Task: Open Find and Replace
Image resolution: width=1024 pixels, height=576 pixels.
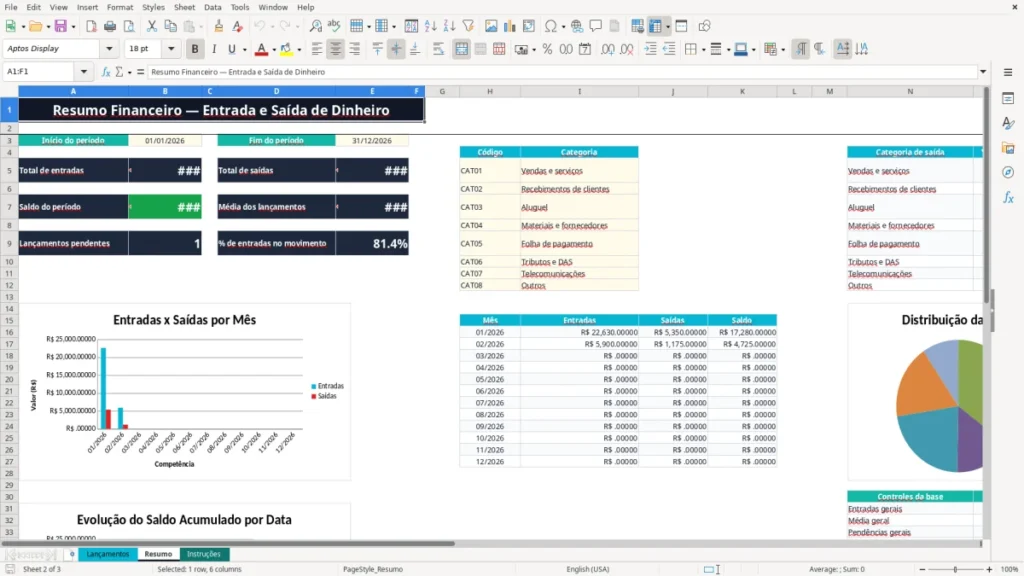Action: click(x=315, y=26)
